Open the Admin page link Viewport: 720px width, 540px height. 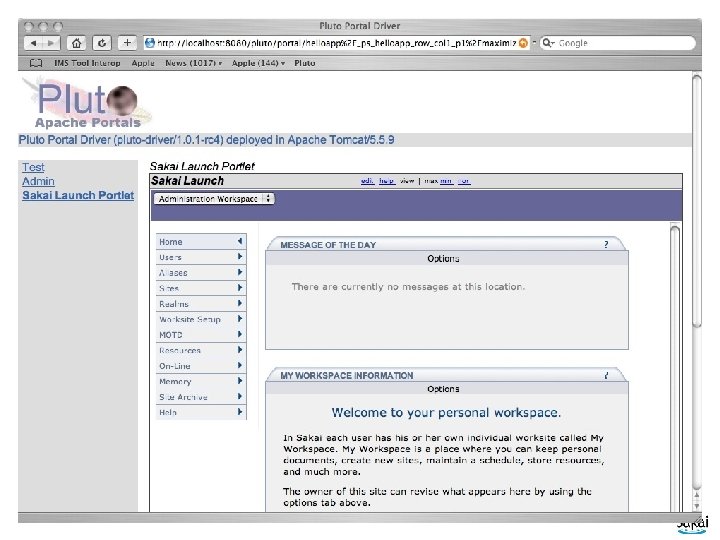click(x=38, y=181)
